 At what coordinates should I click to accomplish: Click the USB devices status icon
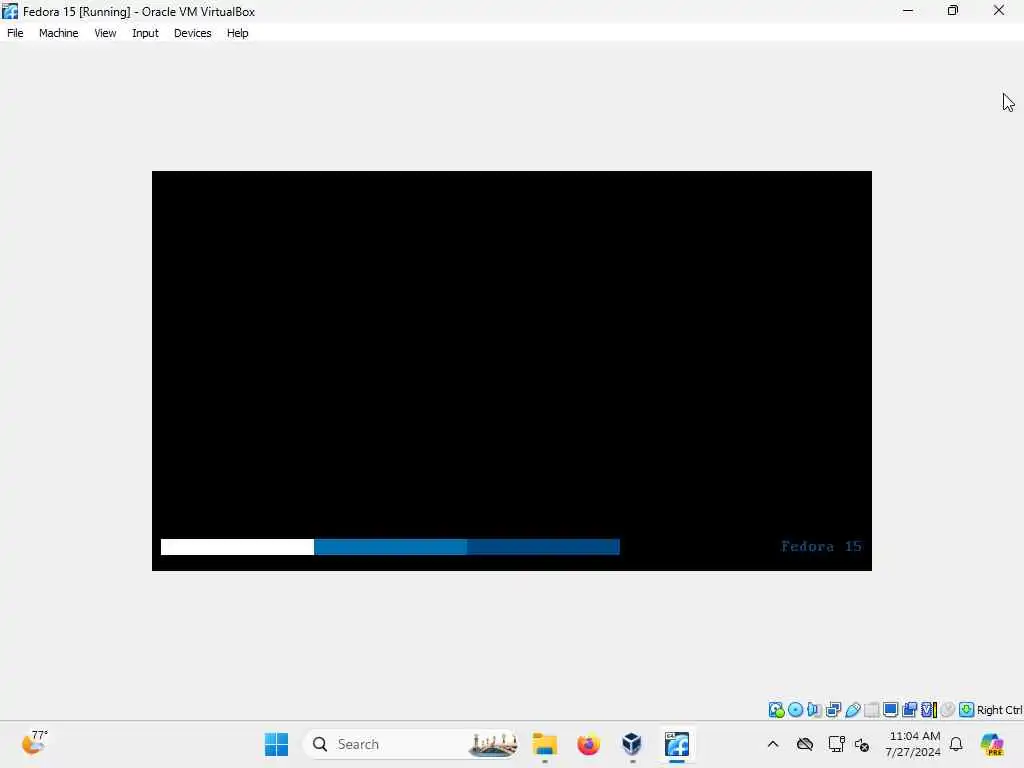[x=852, y=710]
